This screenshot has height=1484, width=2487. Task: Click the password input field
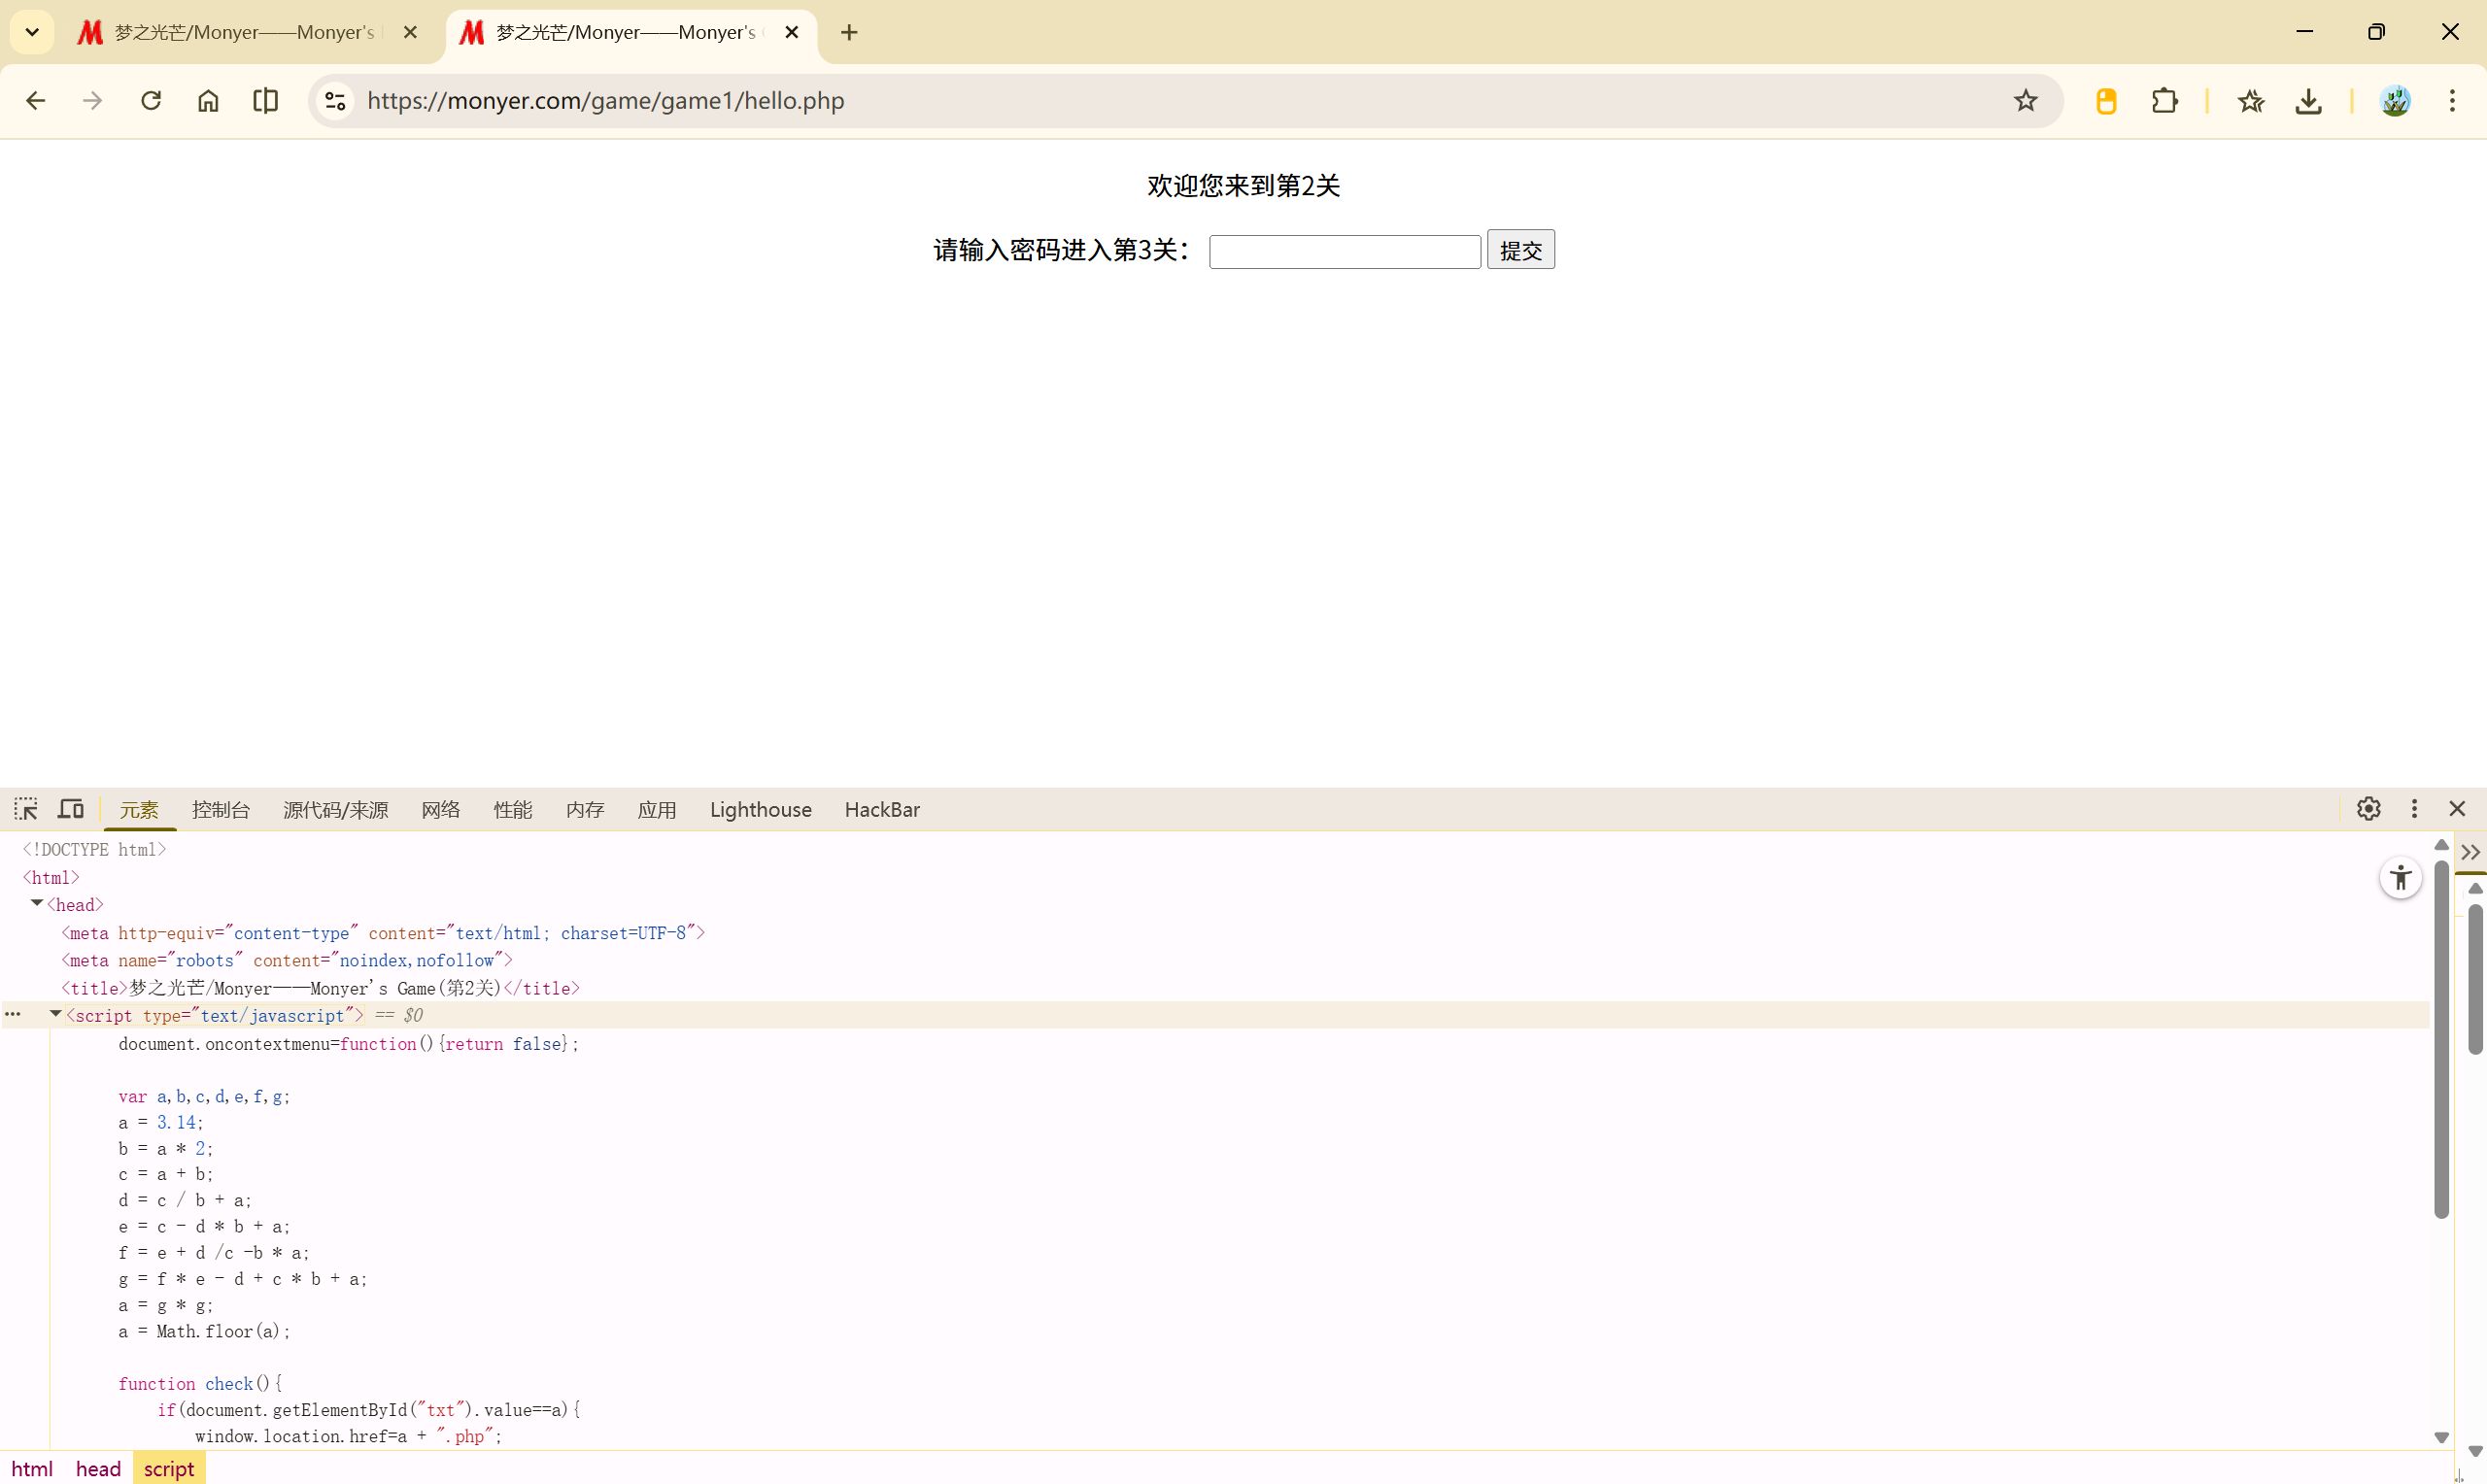pyautogui.click(x=1344, y=251)
